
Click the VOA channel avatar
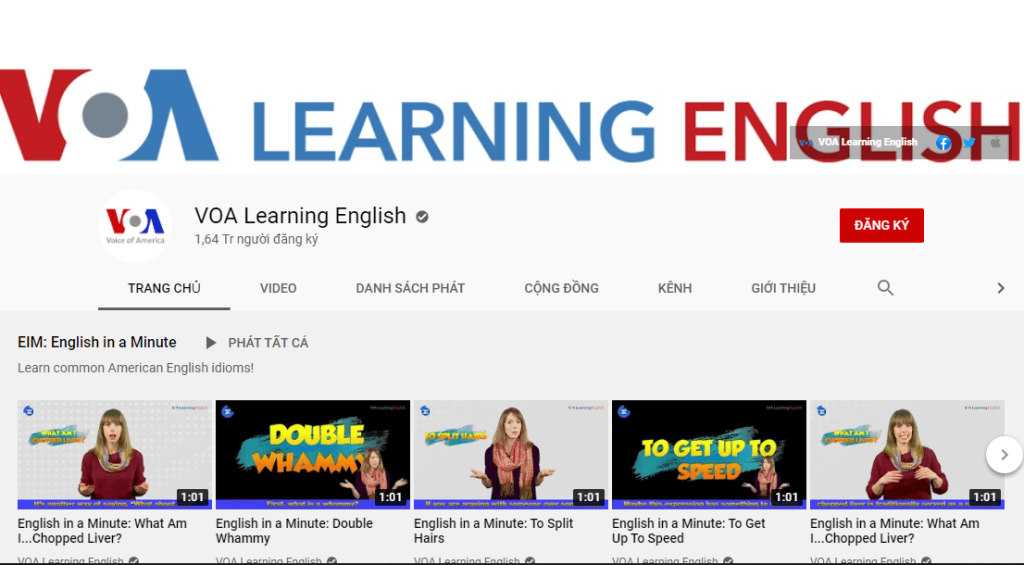(x=135, y=226)
